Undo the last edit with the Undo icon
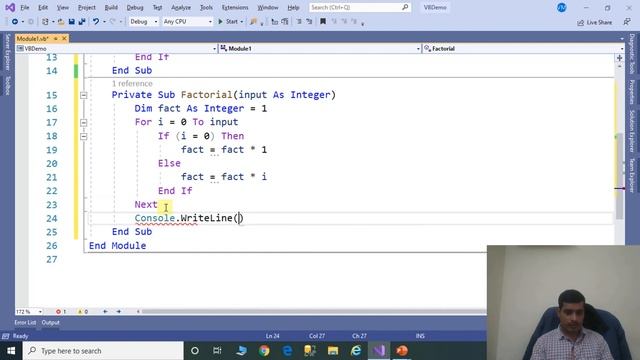Image resolution: width=640 pixels, height=360 pixels. (x=96, y=22)
